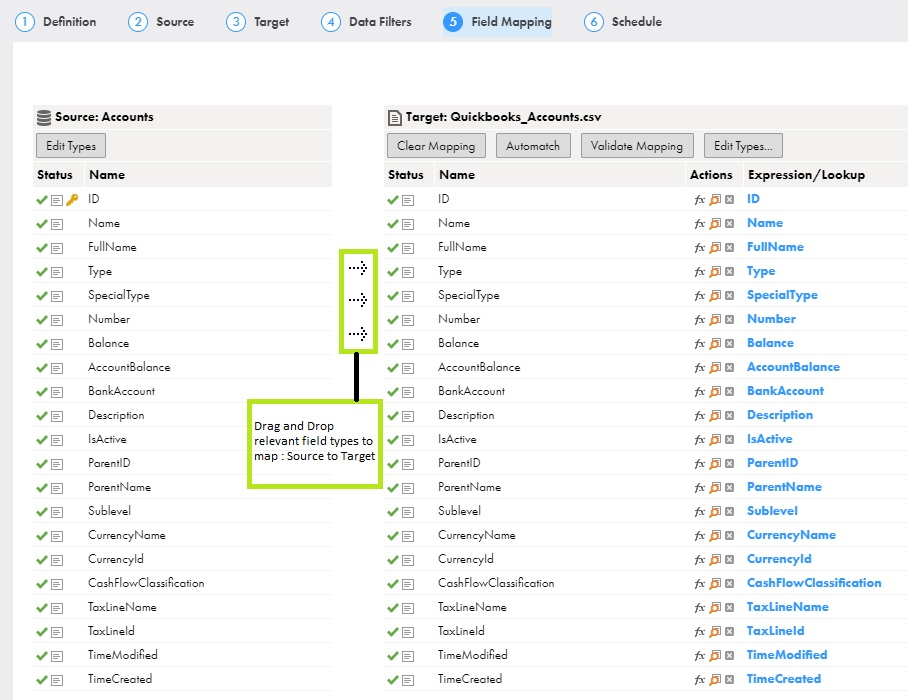
Task: Open fx expression for Type target row
Action: (700, 272)
